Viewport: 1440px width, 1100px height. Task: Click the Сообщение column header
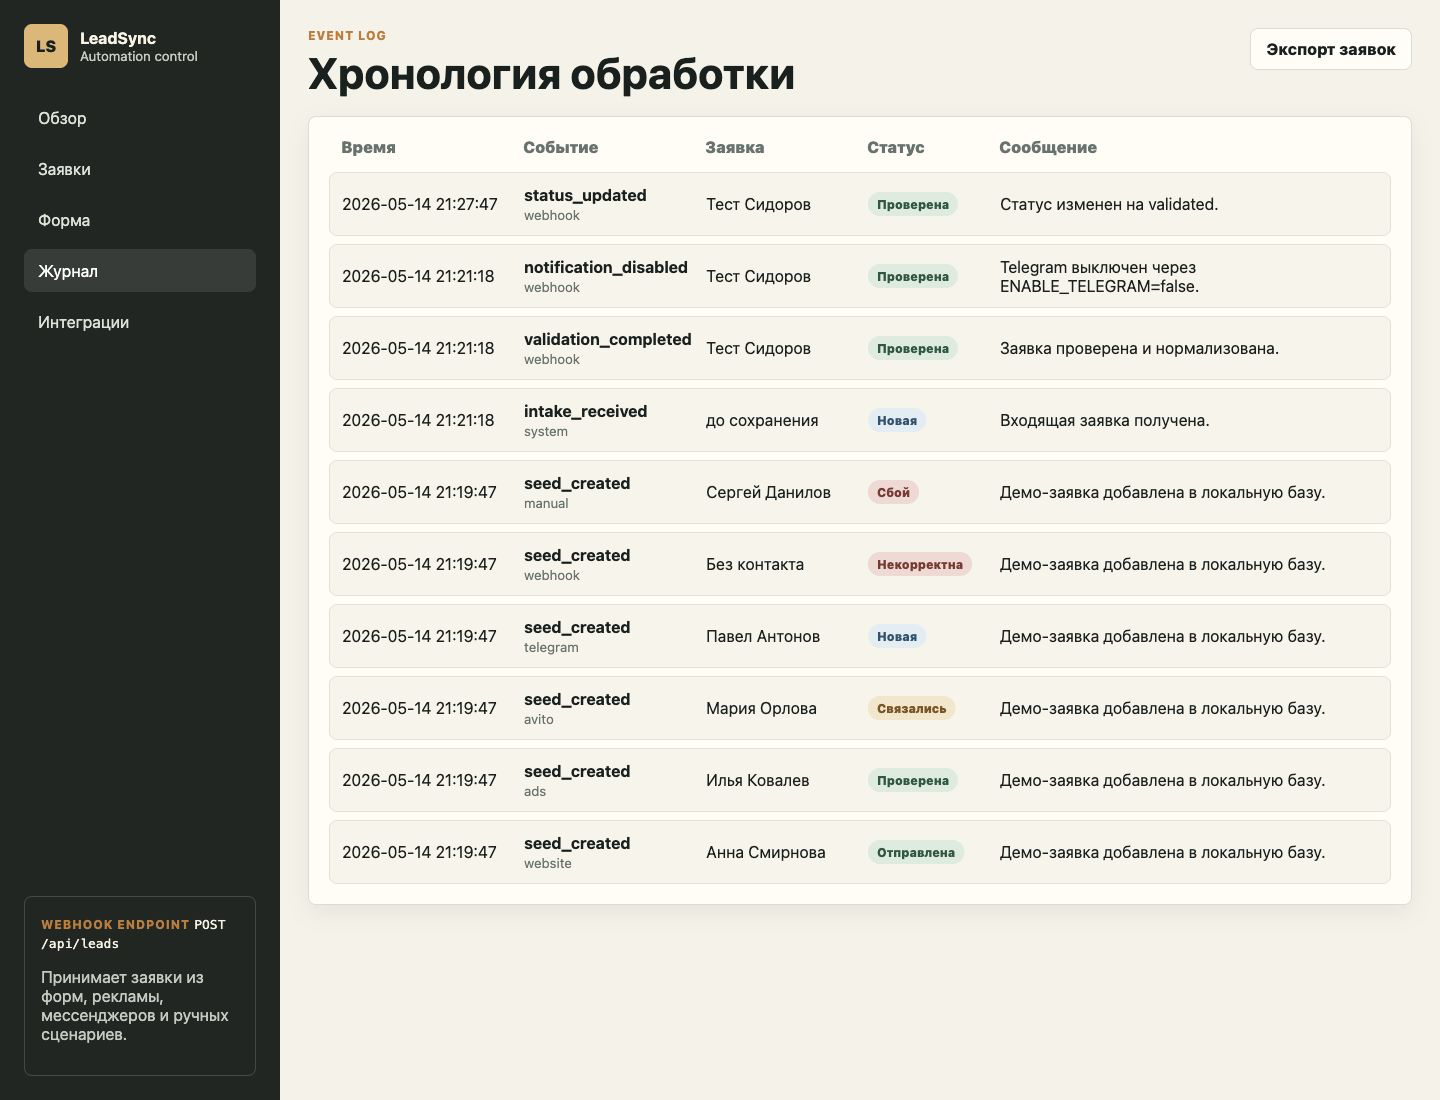pos(1048,147)
